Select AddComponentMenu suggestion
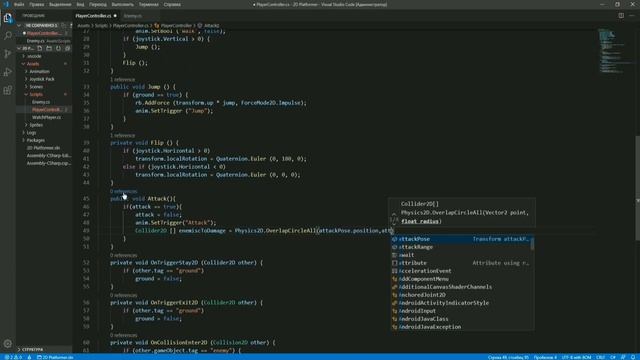 [x=461, y=279]
